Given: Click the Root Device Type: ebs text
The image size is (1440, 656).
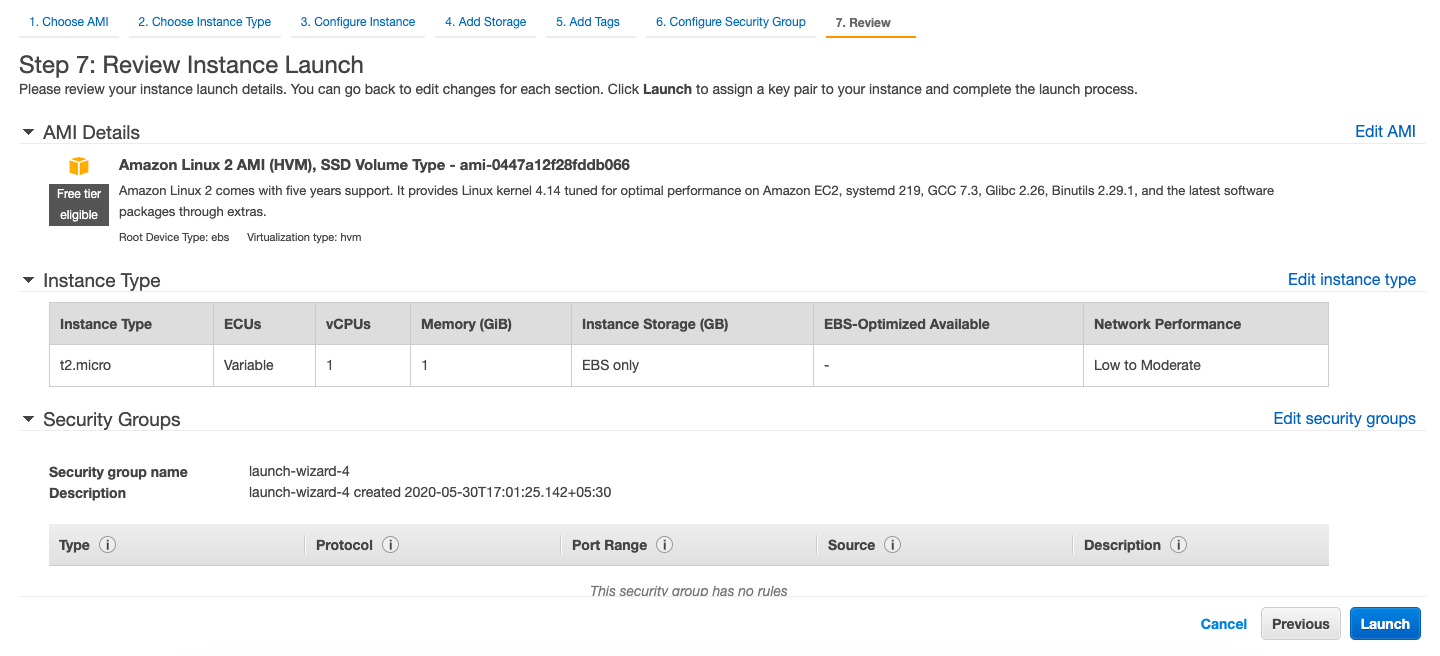Looking at the screenshot, I should pos(174,238).
